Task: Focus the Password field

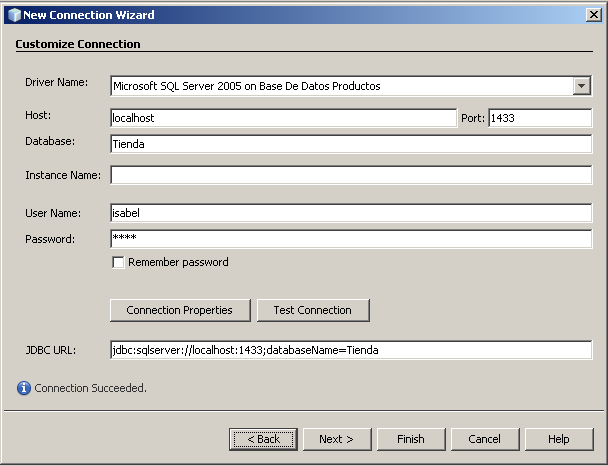Action: click(x=351, y=239)
